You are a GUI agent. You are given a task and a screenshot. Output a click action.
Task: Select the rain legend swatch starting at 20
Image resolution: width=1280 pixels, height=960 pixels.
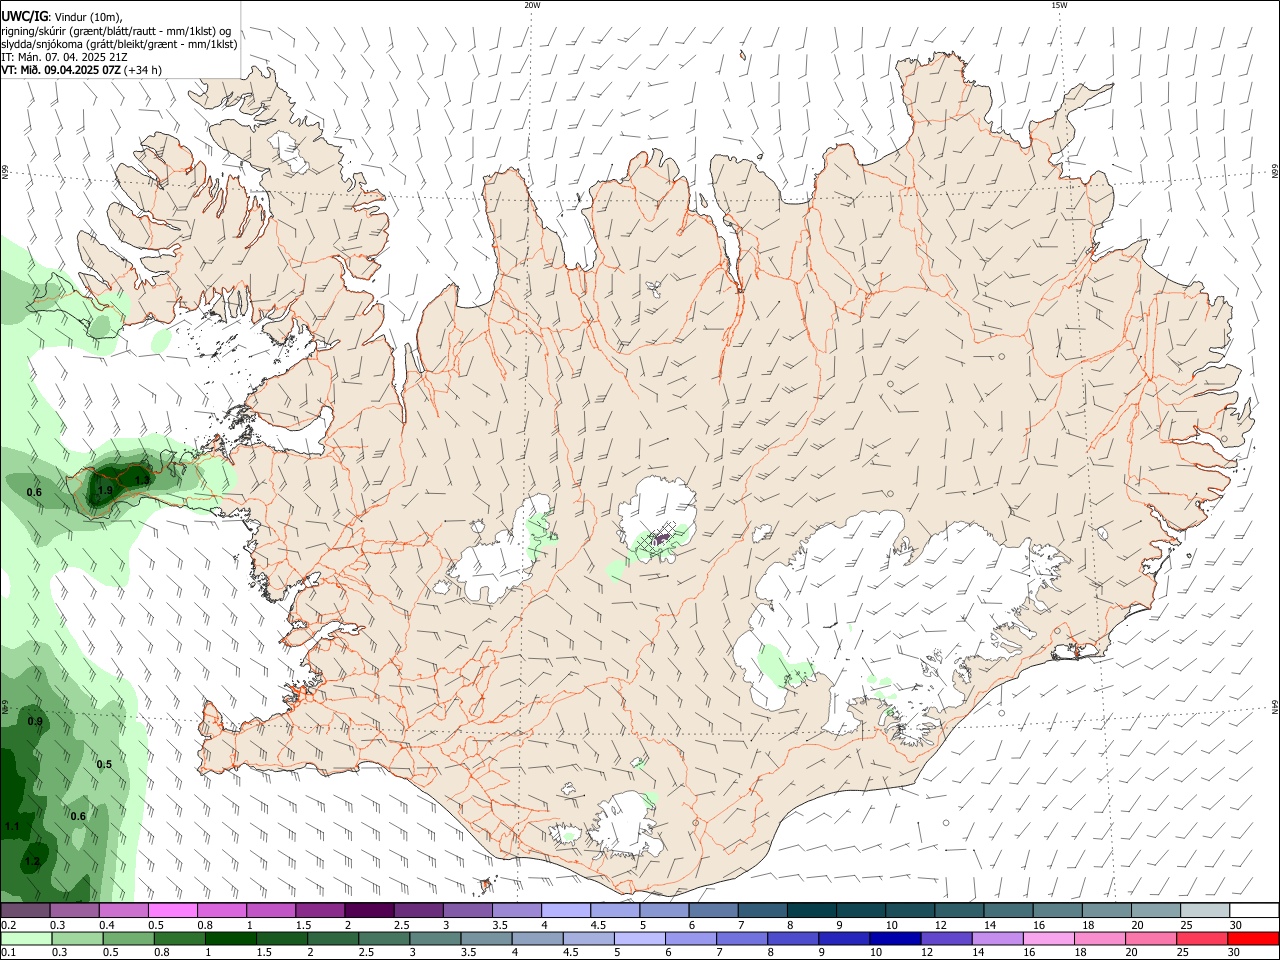pos(1150,939)
